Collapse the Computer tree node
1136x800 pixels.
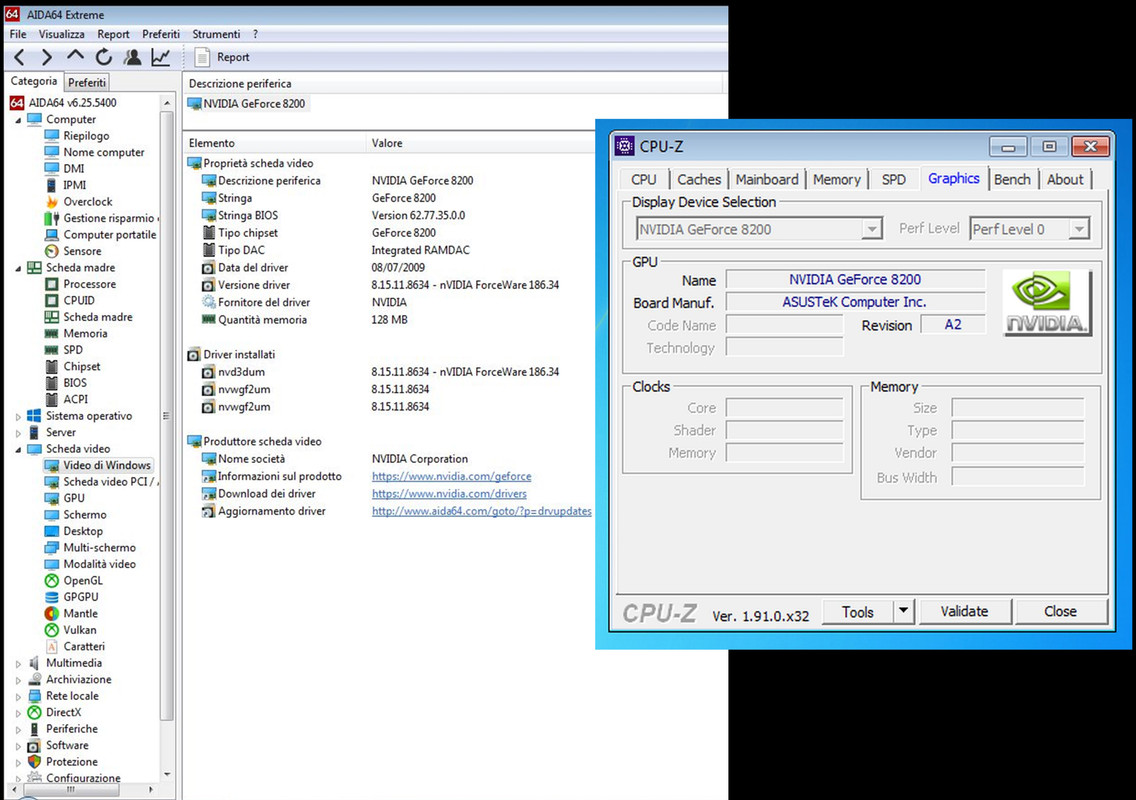[x=18, y=120]
